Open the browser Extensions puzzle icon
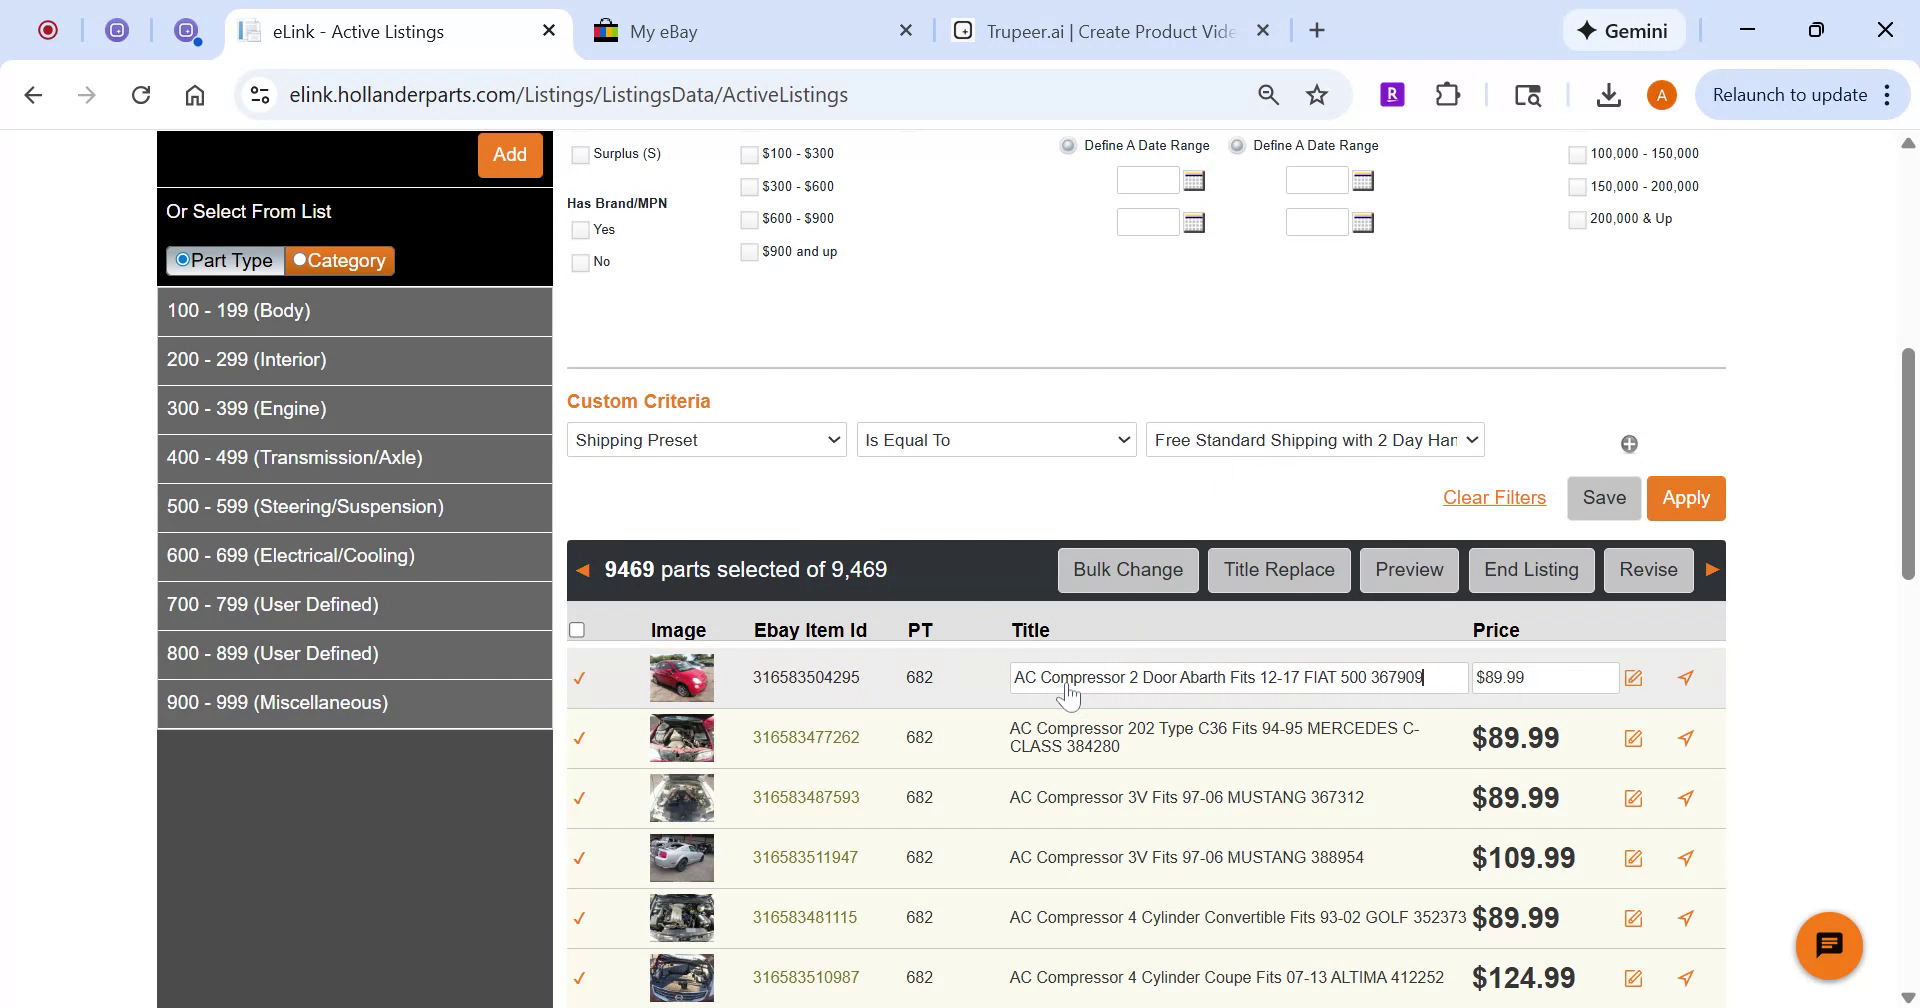The height and width of the screenshot is (1008, 1920). [1447, 94]
